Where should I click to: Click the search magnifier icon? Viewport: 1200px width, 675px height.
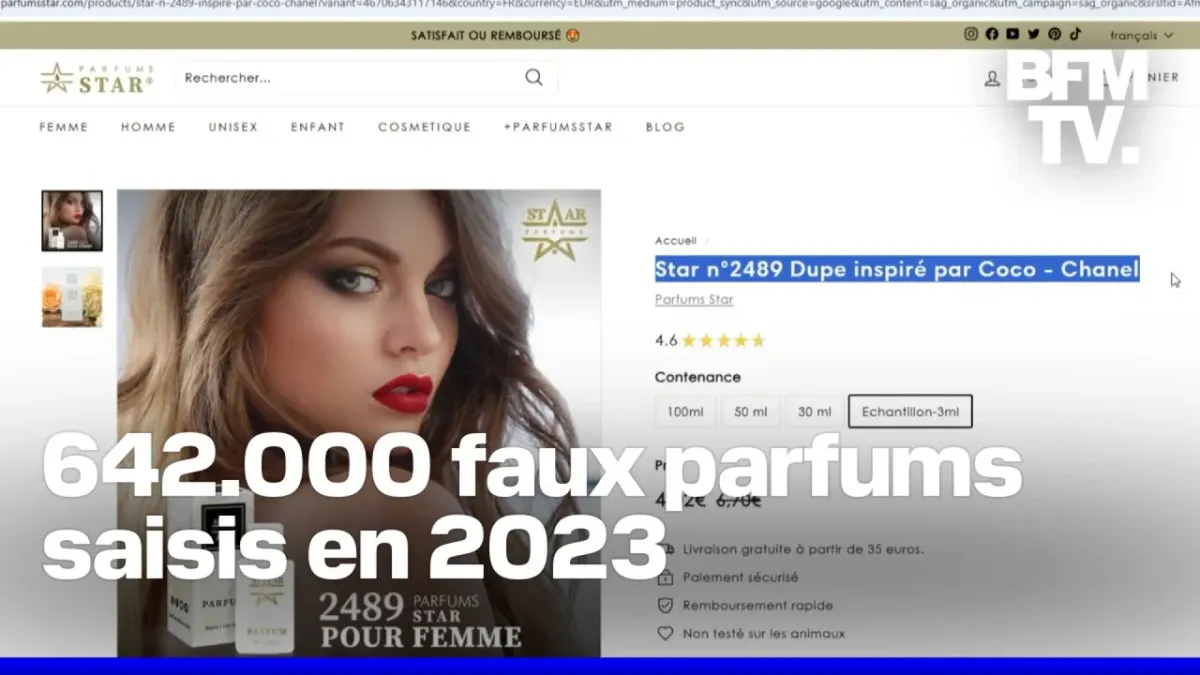pos(534,77)
